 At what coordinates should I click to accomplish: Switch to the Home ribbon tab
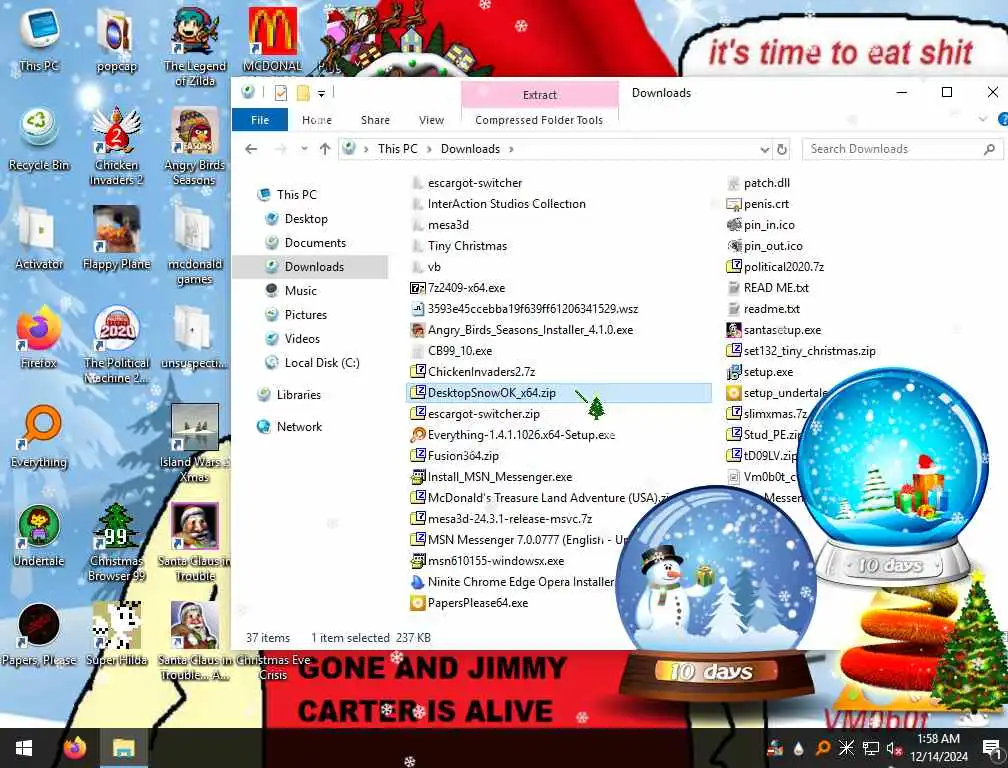point(317,120)
